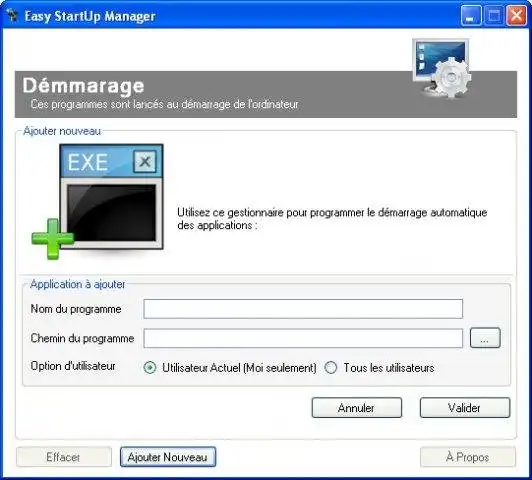Close the Easy StartUp Manager window
The image size is (532, 480).
tap(516, 16)
